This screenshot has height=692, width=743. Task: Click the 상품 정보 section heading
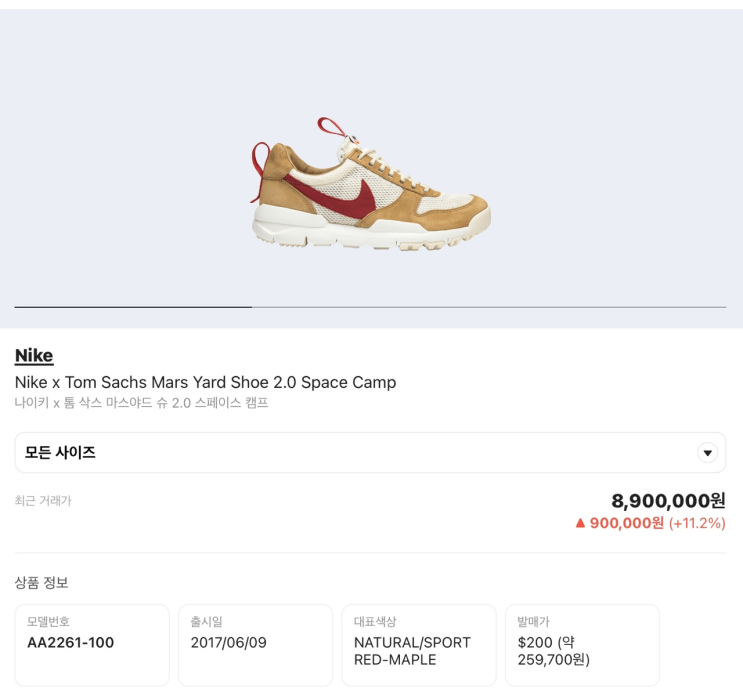[41, 582]
